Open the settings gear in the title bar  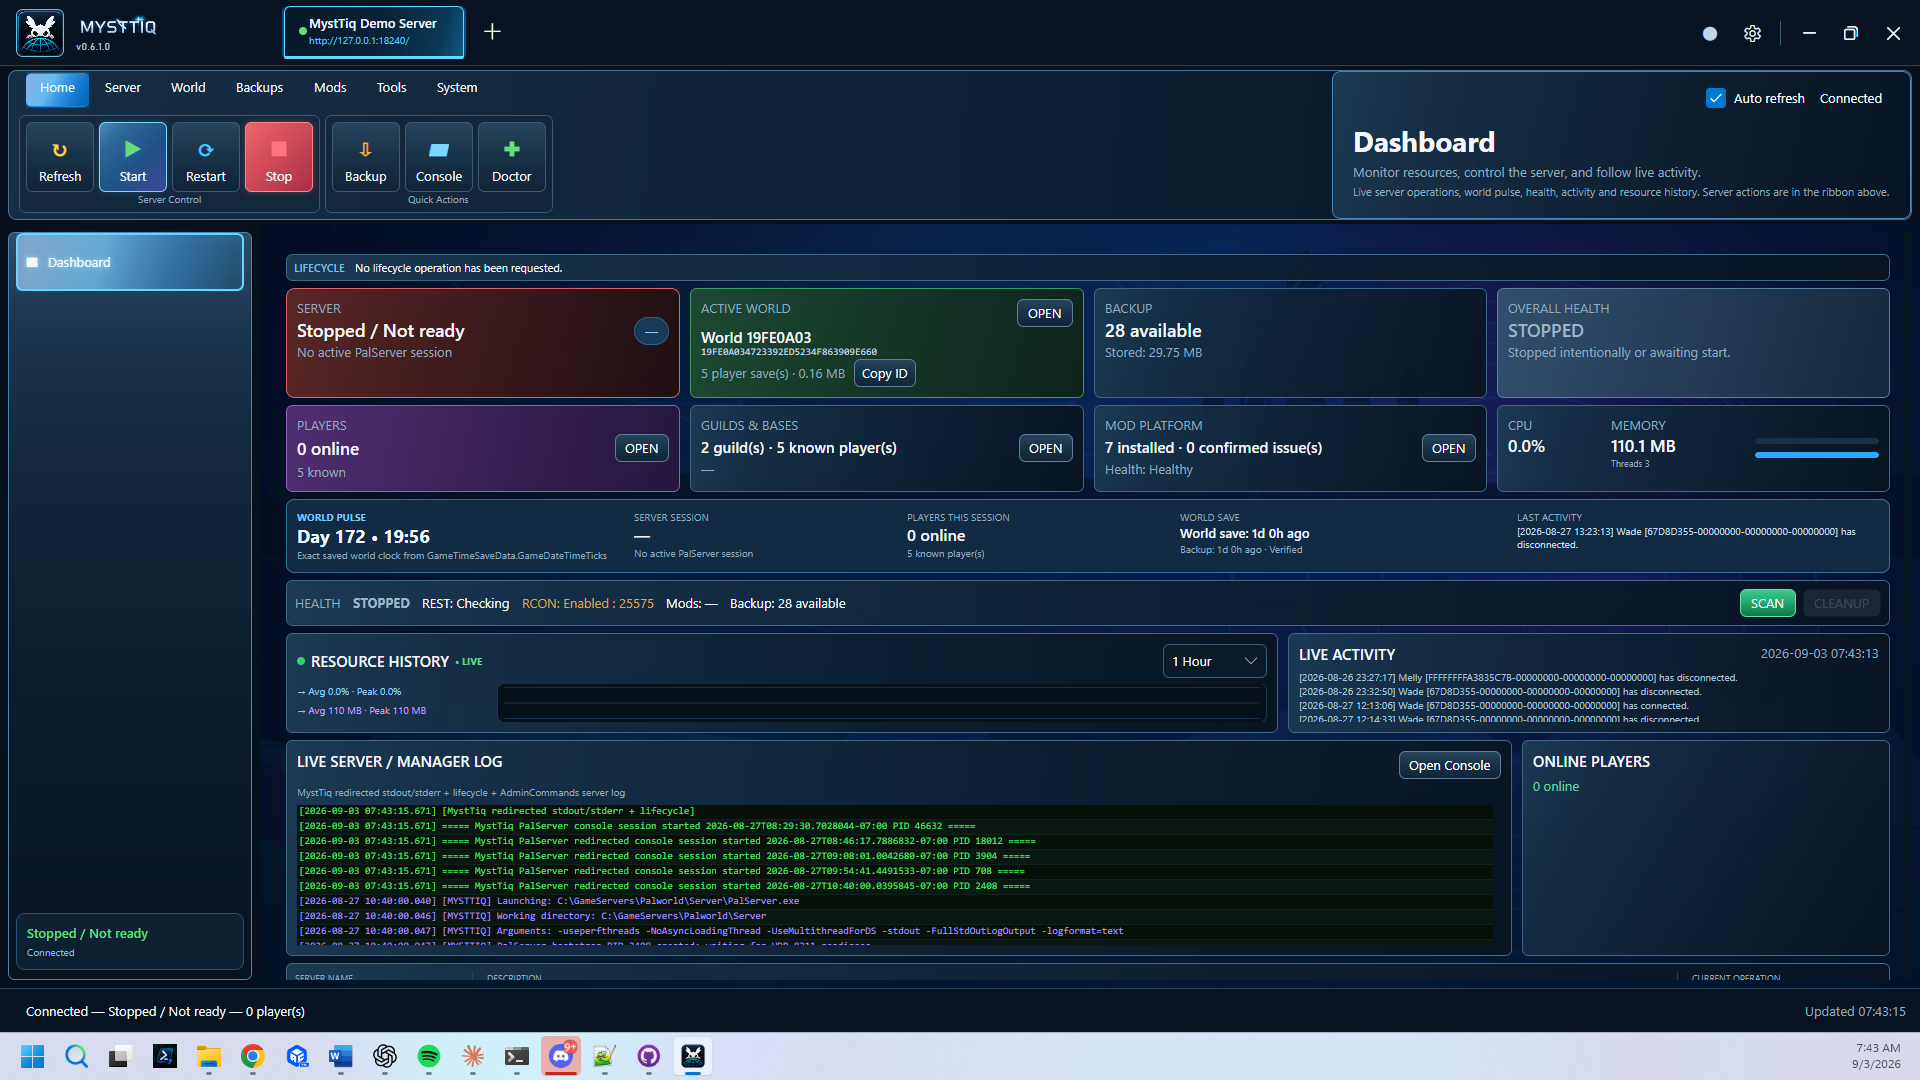click(x=1752, y=33)
